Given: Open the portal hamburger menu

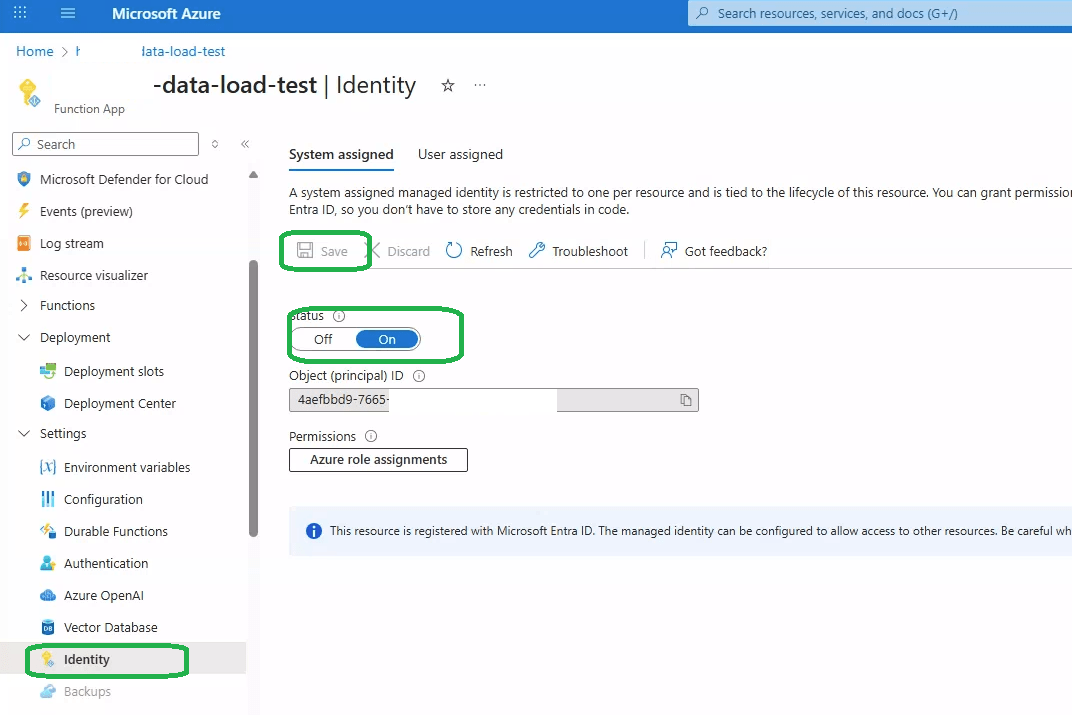Looking at the screenshot, I should pos(68,13).
